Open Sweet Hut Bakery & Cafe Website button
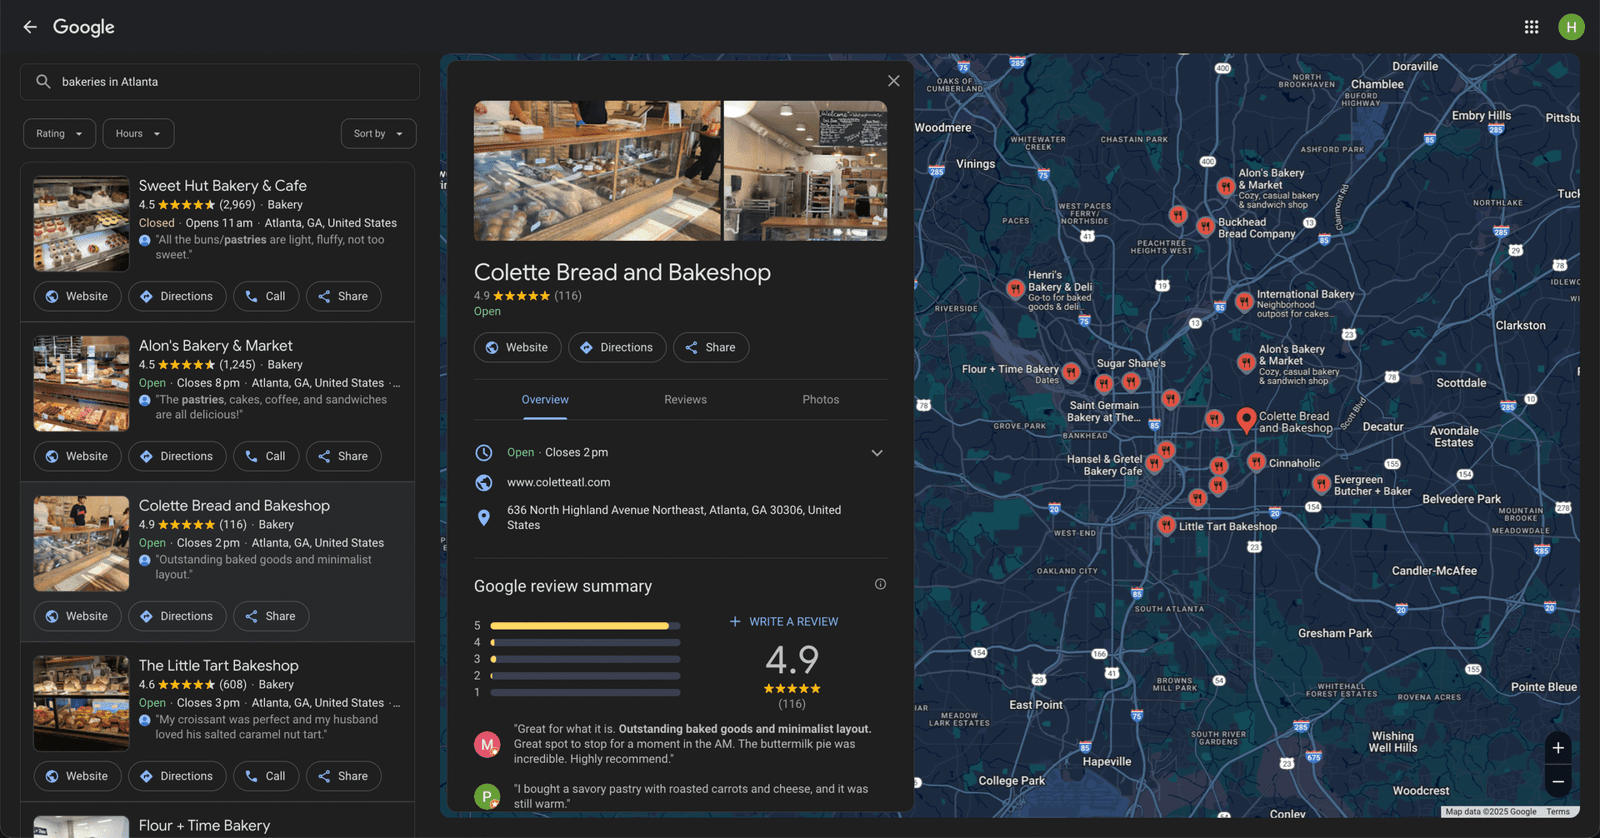This screenshot has width=1600, height=838. [x=78, y=297]
